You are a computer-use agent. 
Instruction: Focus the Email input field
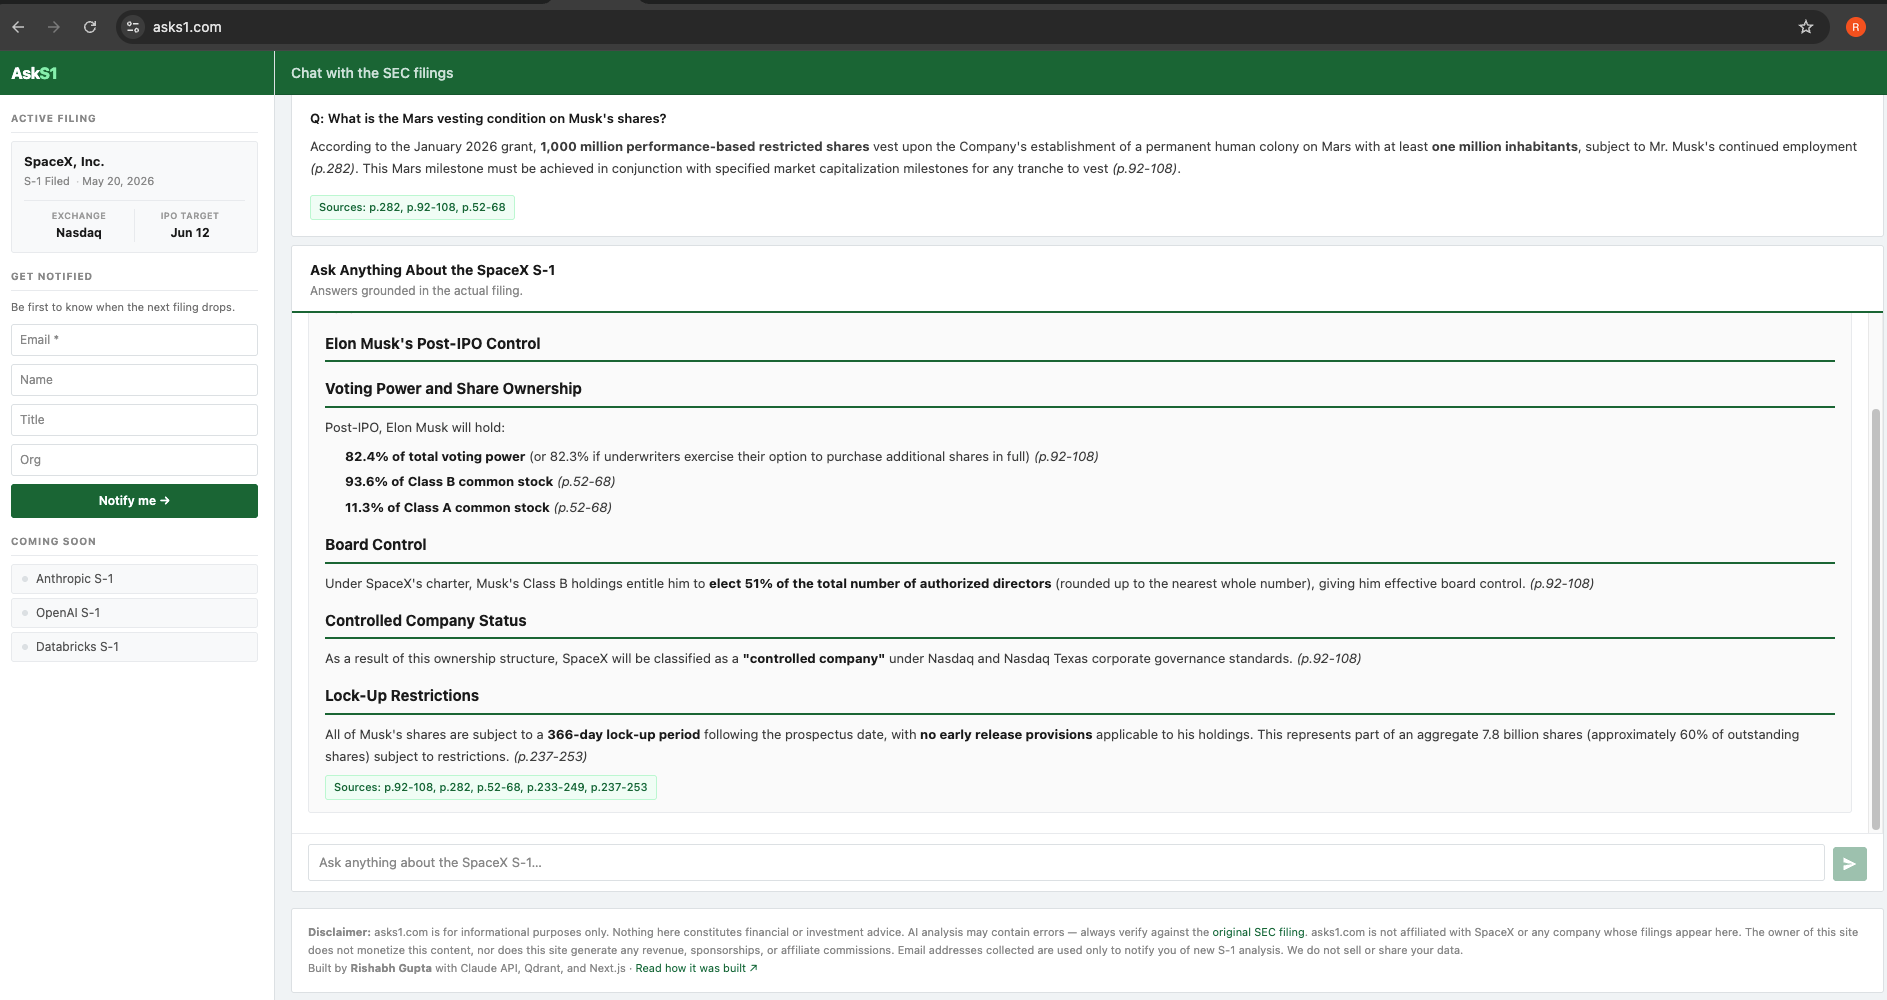click(134, 340)
